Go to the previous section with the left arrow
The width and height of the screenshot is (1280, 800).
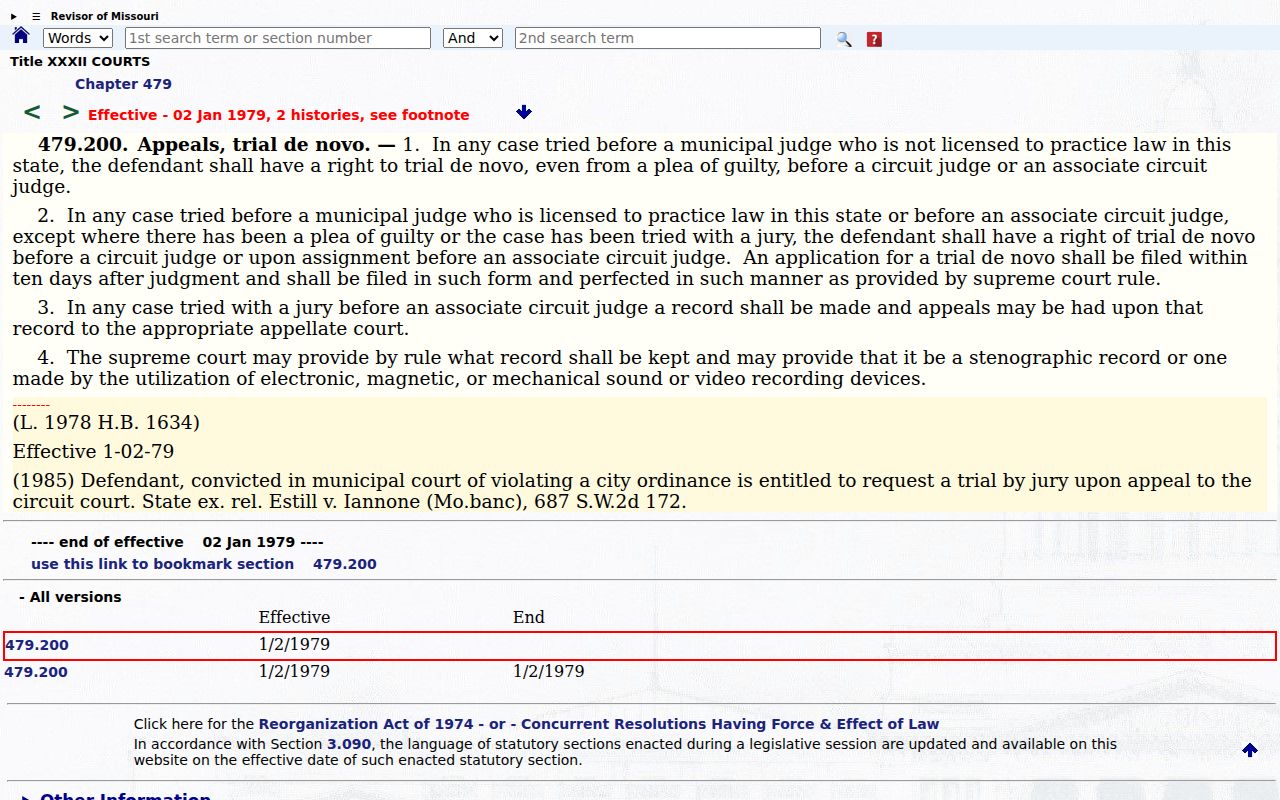(32, 113)
